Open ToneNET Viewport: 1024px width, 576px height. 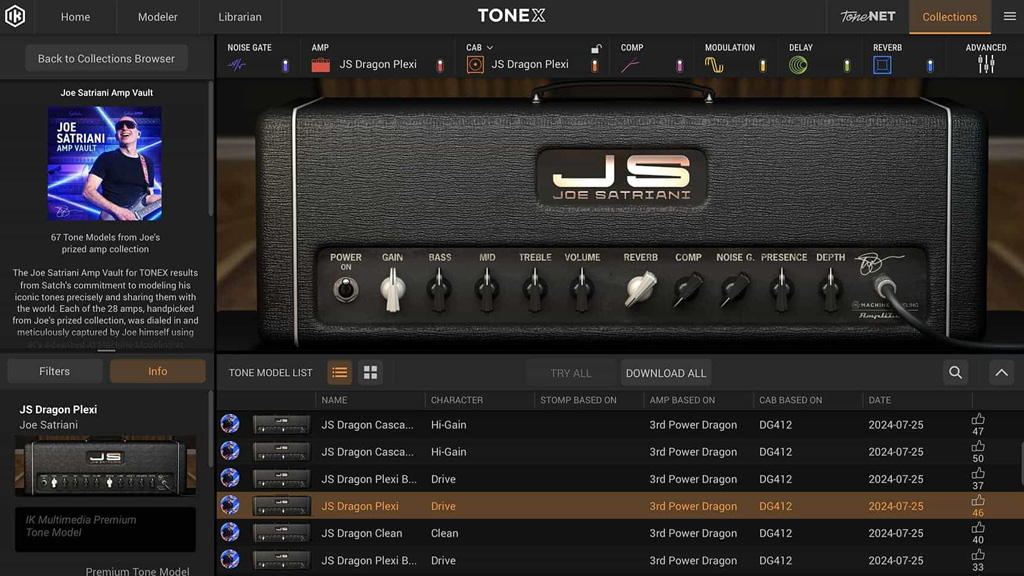tap(868, 16)
